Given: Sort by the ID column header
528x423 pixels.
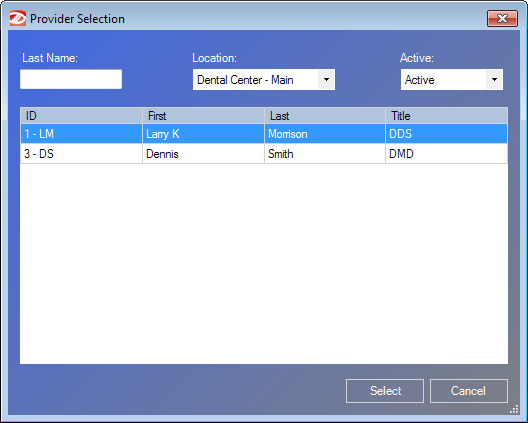Looking at the screenshot, I should (81, 116).
